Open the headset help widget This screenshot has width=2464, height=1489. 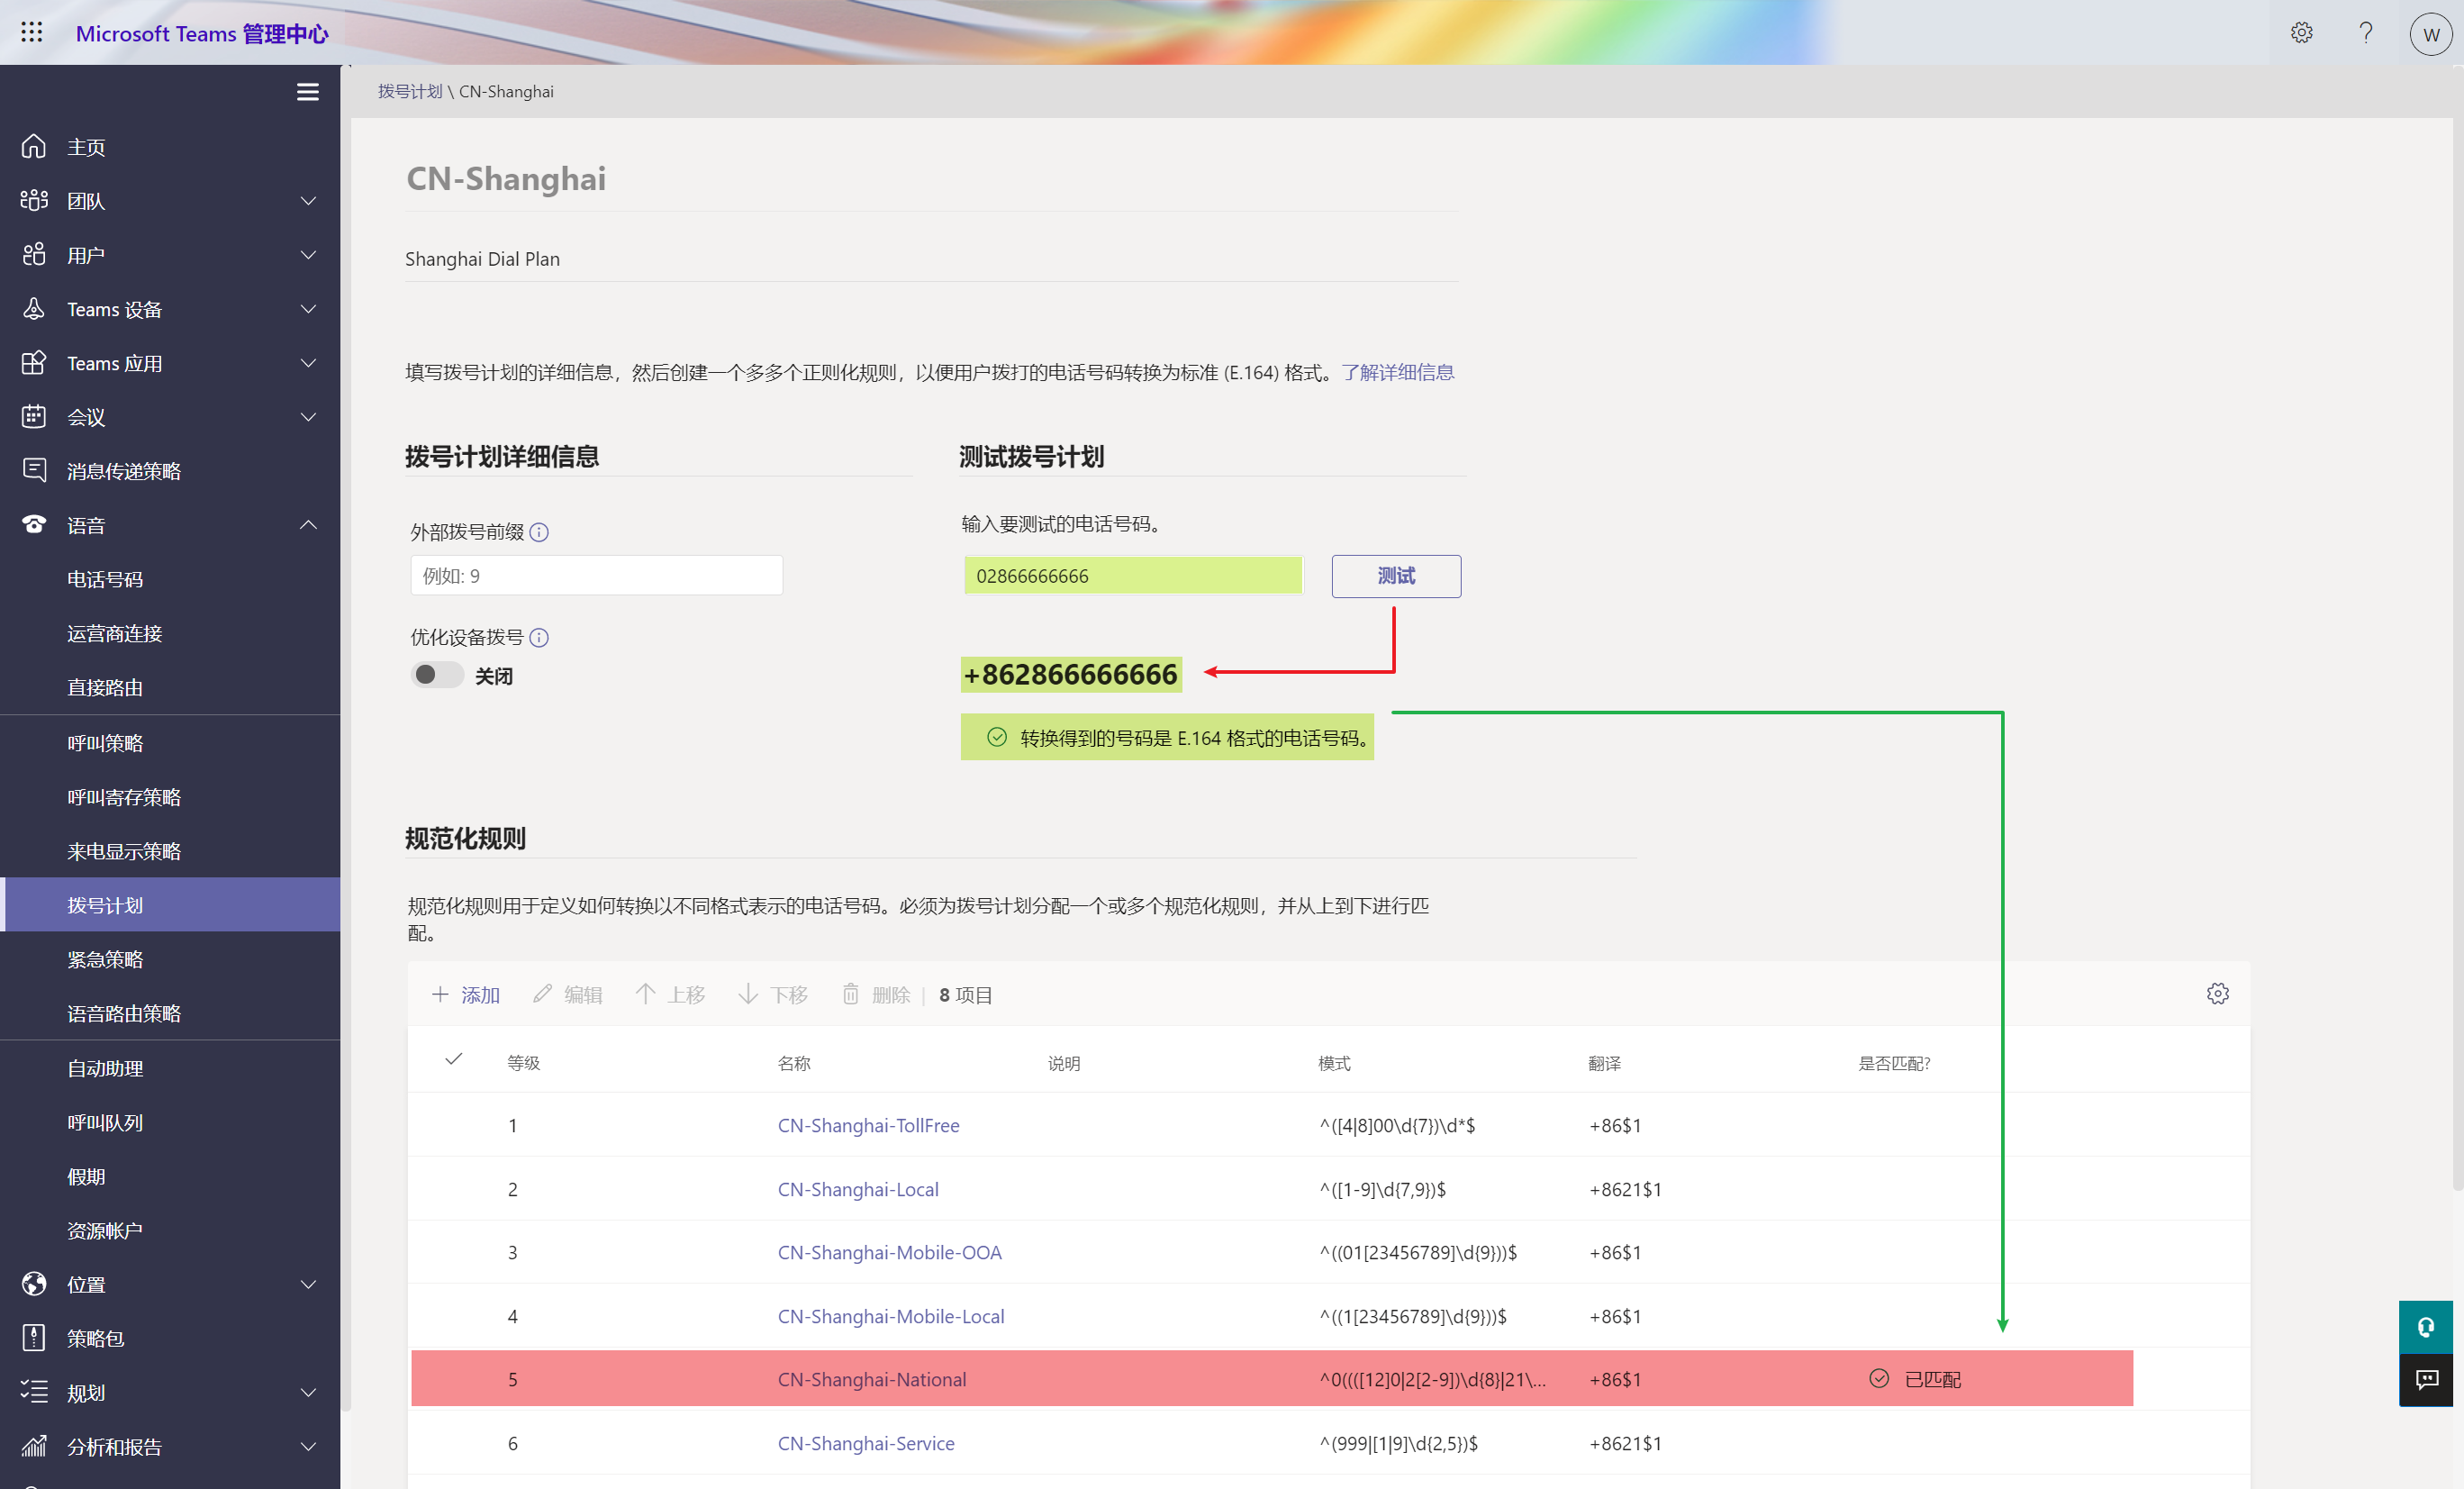tap(2426, 1328)
